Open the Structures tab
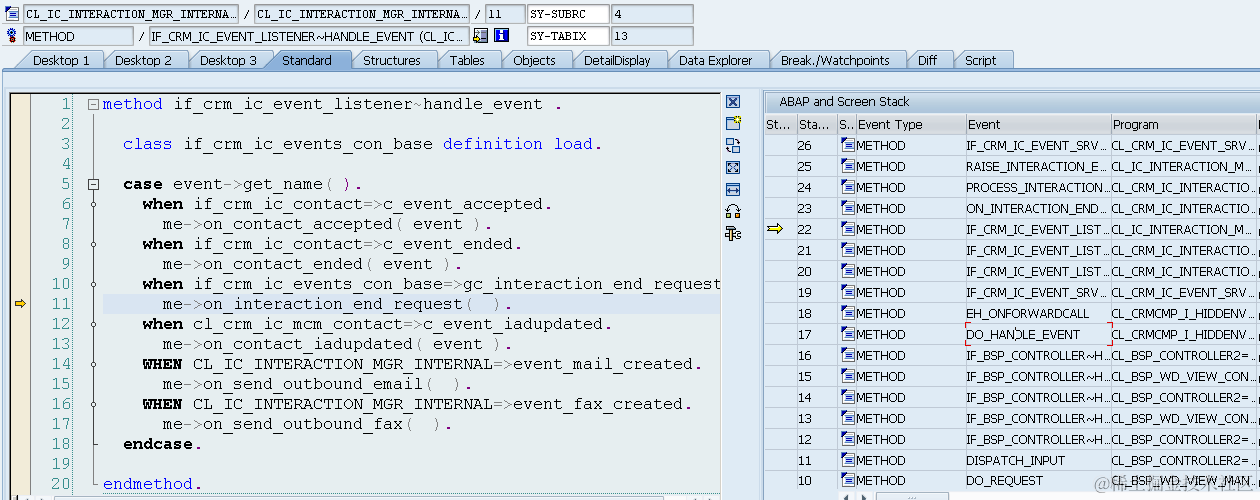 coord(392,60)
